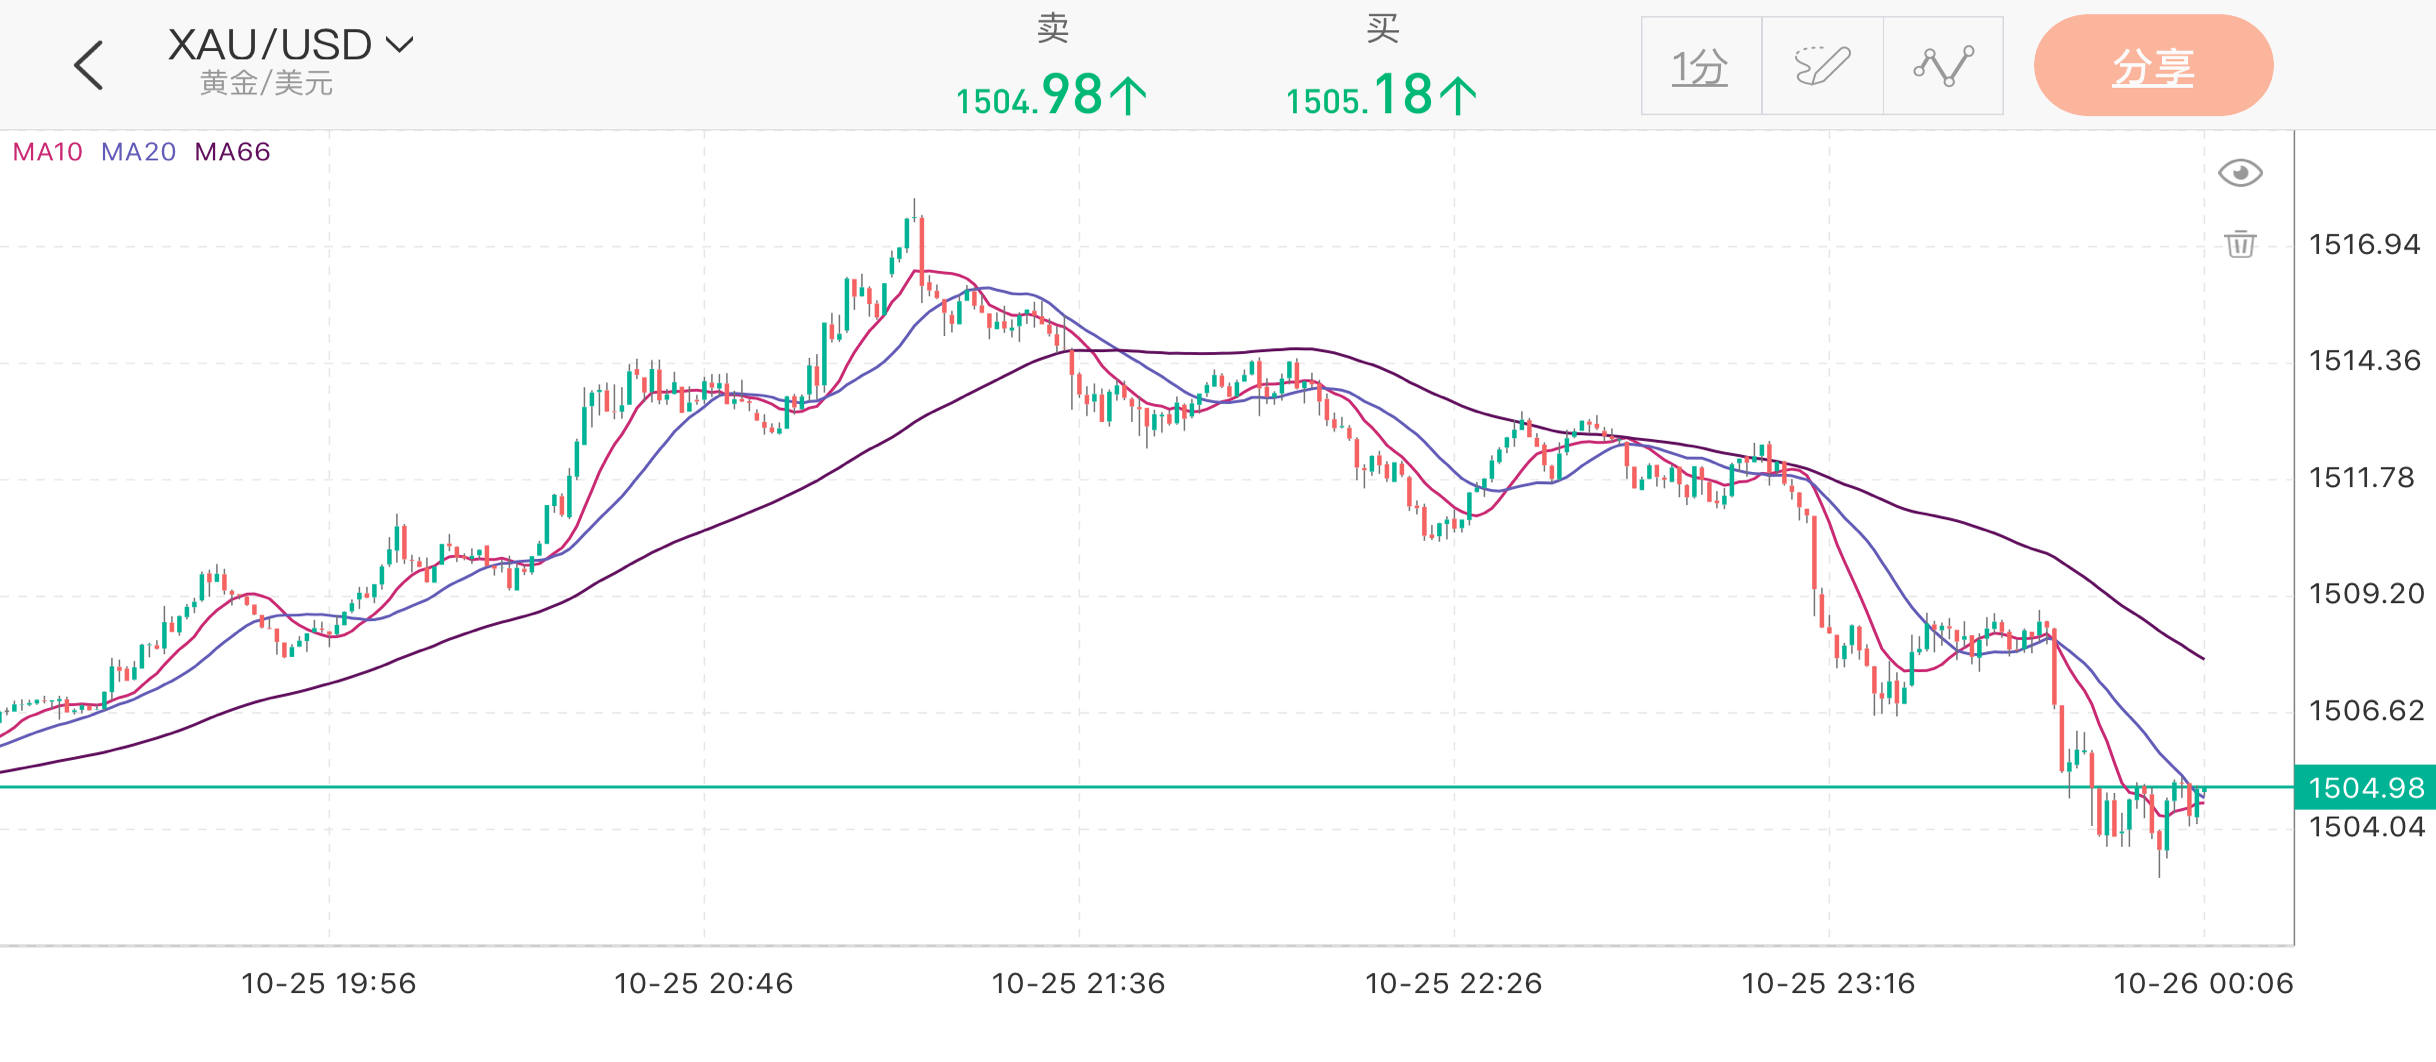
Task: Select the MA66 indicator label
Action: (x=232, y=152)
